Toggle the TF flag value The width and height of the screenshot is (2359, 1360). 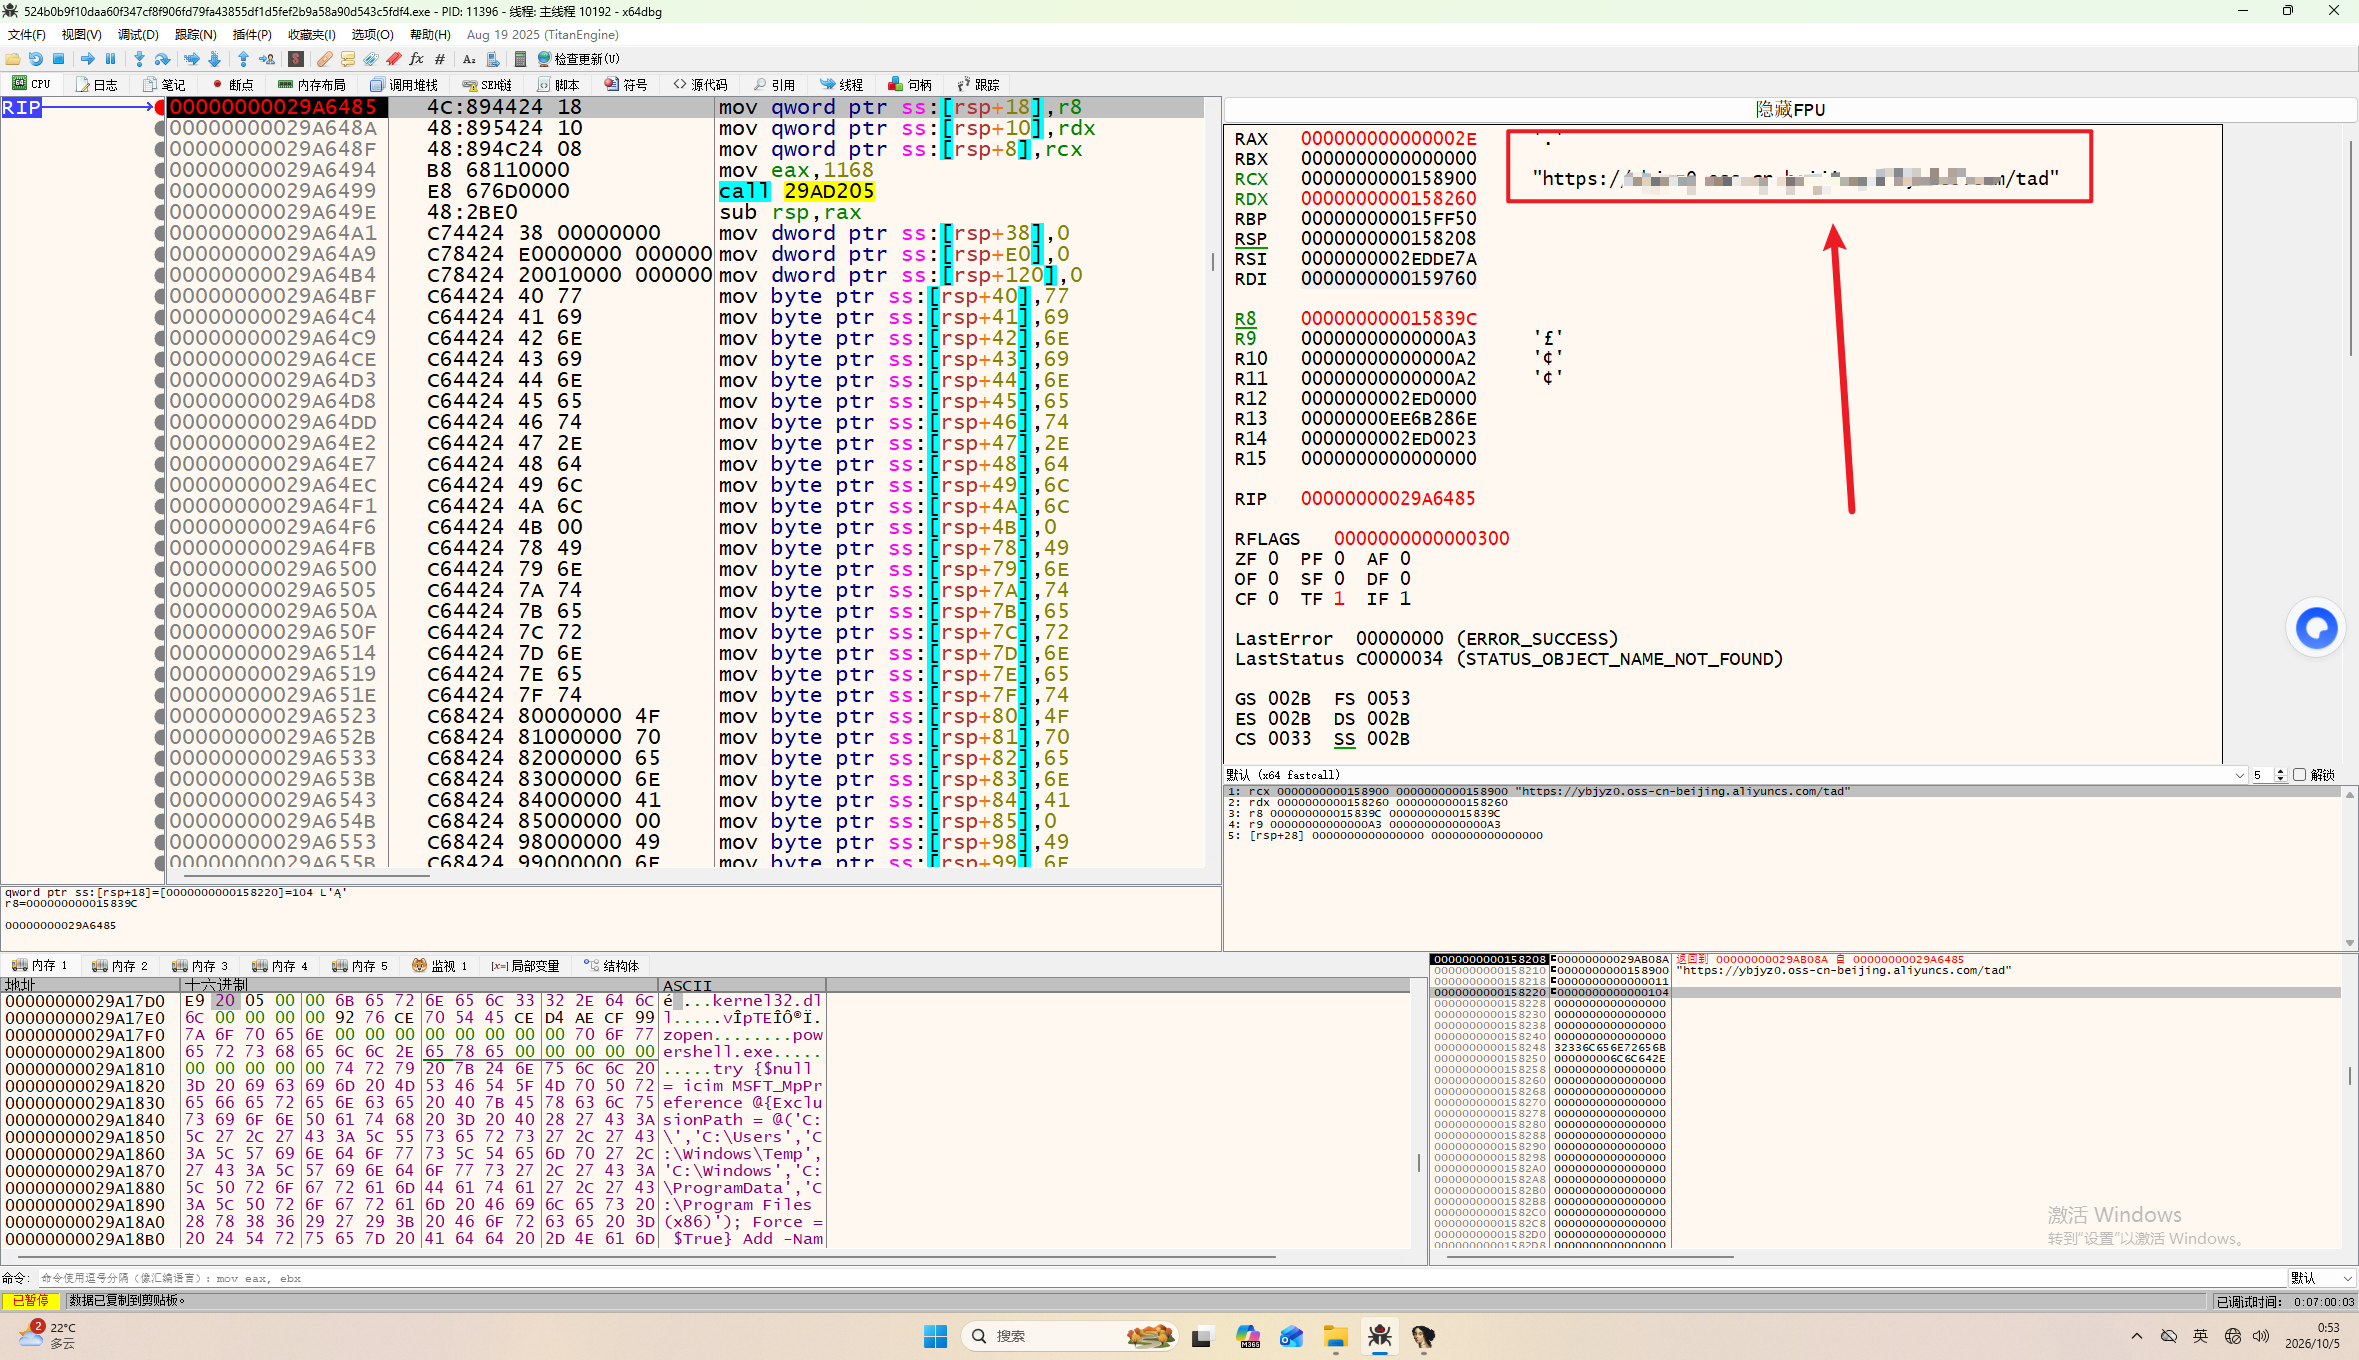tap(1339, 599)
